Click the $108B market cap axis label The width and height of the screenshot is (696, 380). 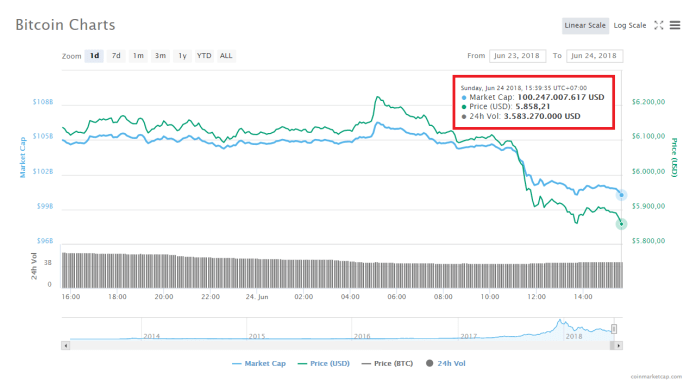[x=43, y=102]
